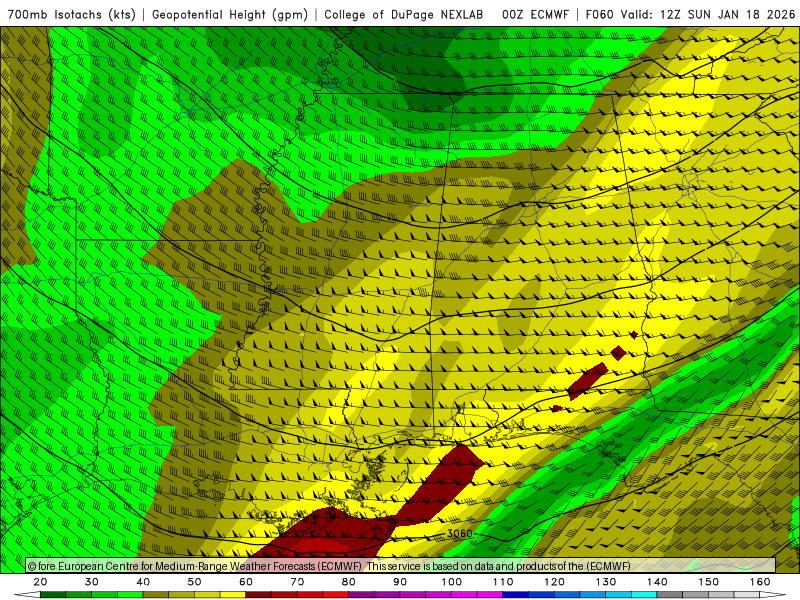Pick the bright green swatch just below 40
The image size is (800, 600).
click(130, 595)
